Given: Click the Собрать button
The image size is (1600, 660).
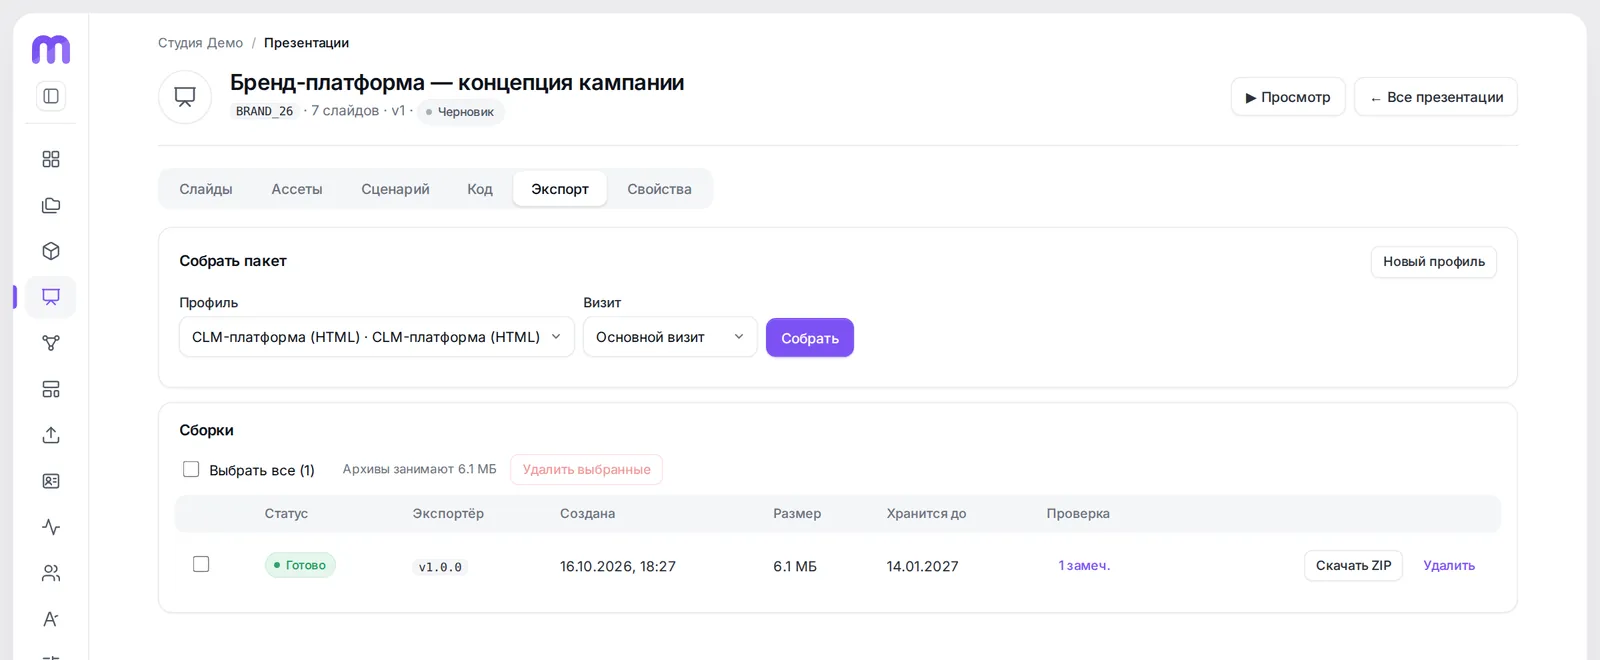Looking at the screenshot, I should [x=810, y=338].
